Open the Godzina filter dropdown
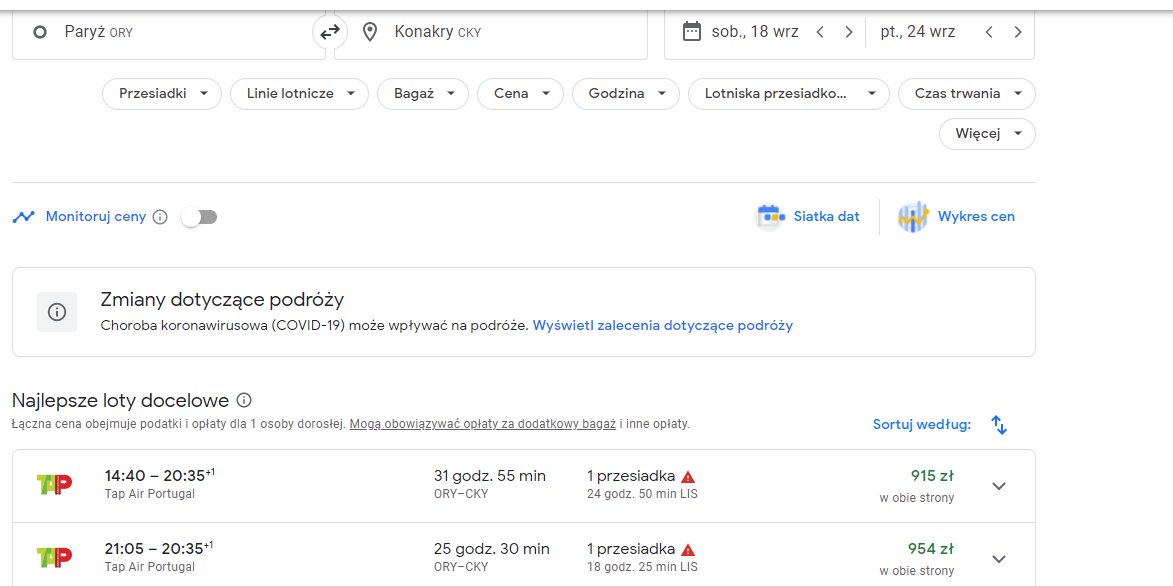 (x=625, y=94)
